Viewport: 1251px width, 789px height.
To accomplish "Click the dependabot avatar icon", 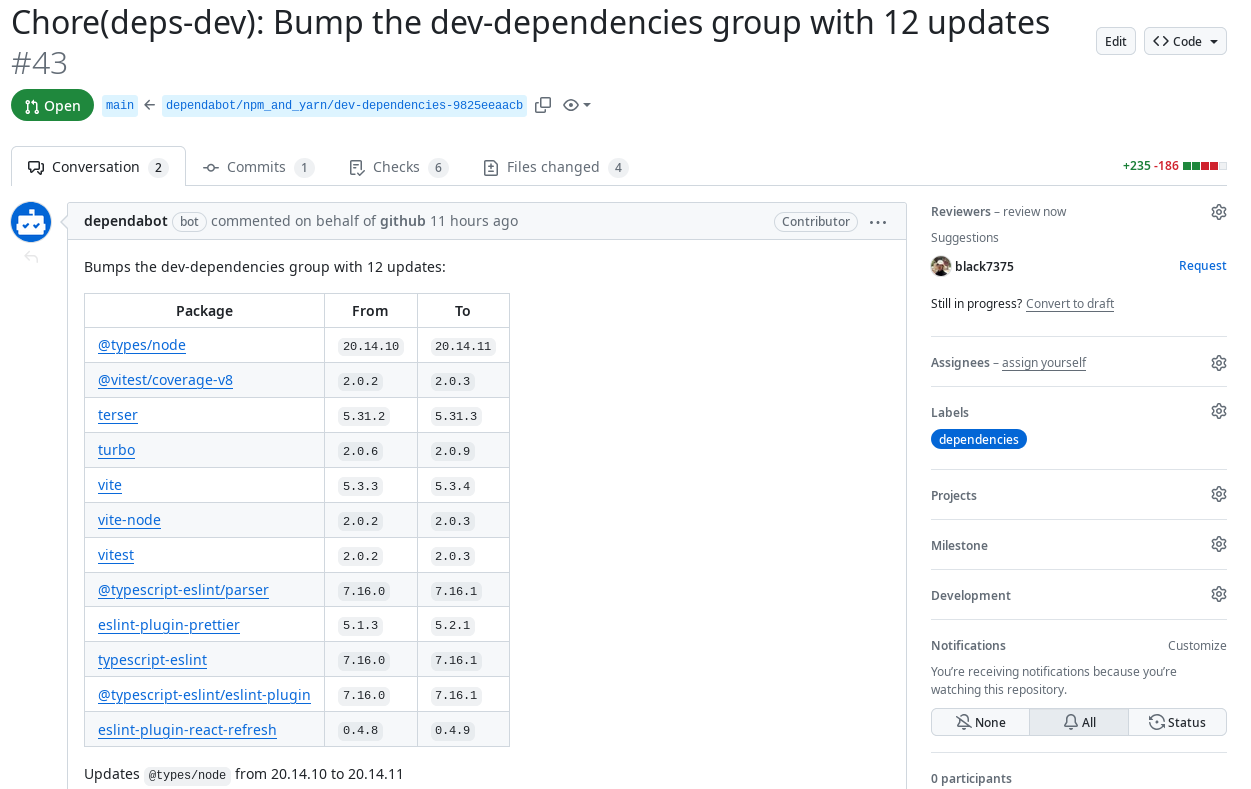I will pos(31,222).
